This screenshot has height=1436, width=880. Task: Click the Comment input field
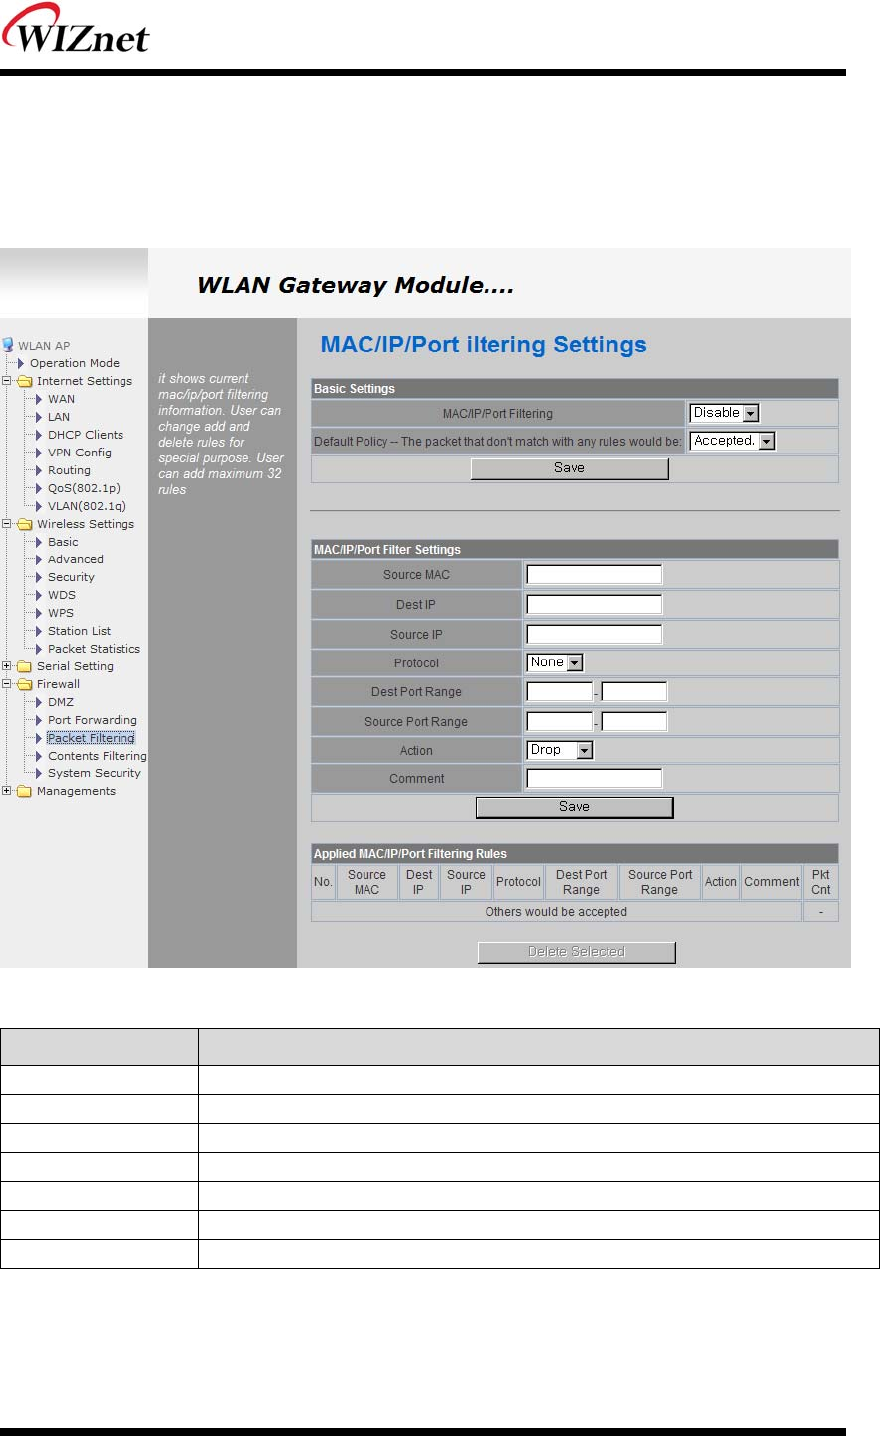[x=594, y=778]
